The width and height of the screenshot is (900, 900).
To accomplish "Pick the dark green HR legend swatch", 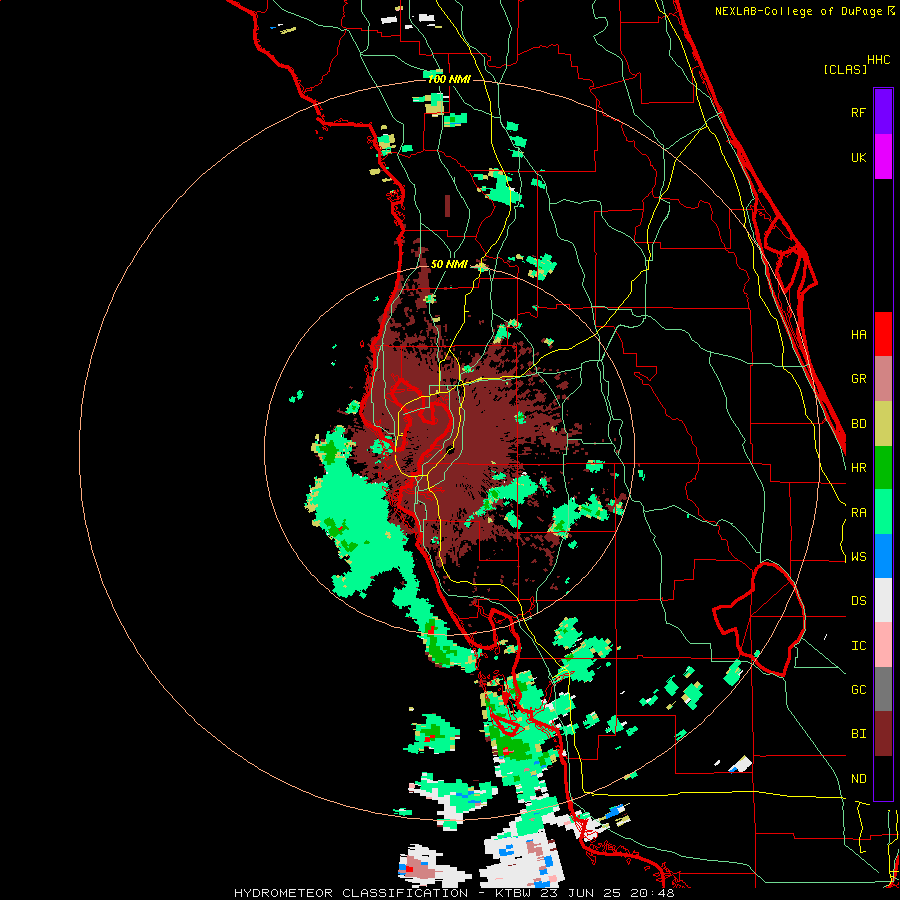I will coord(883,467).
